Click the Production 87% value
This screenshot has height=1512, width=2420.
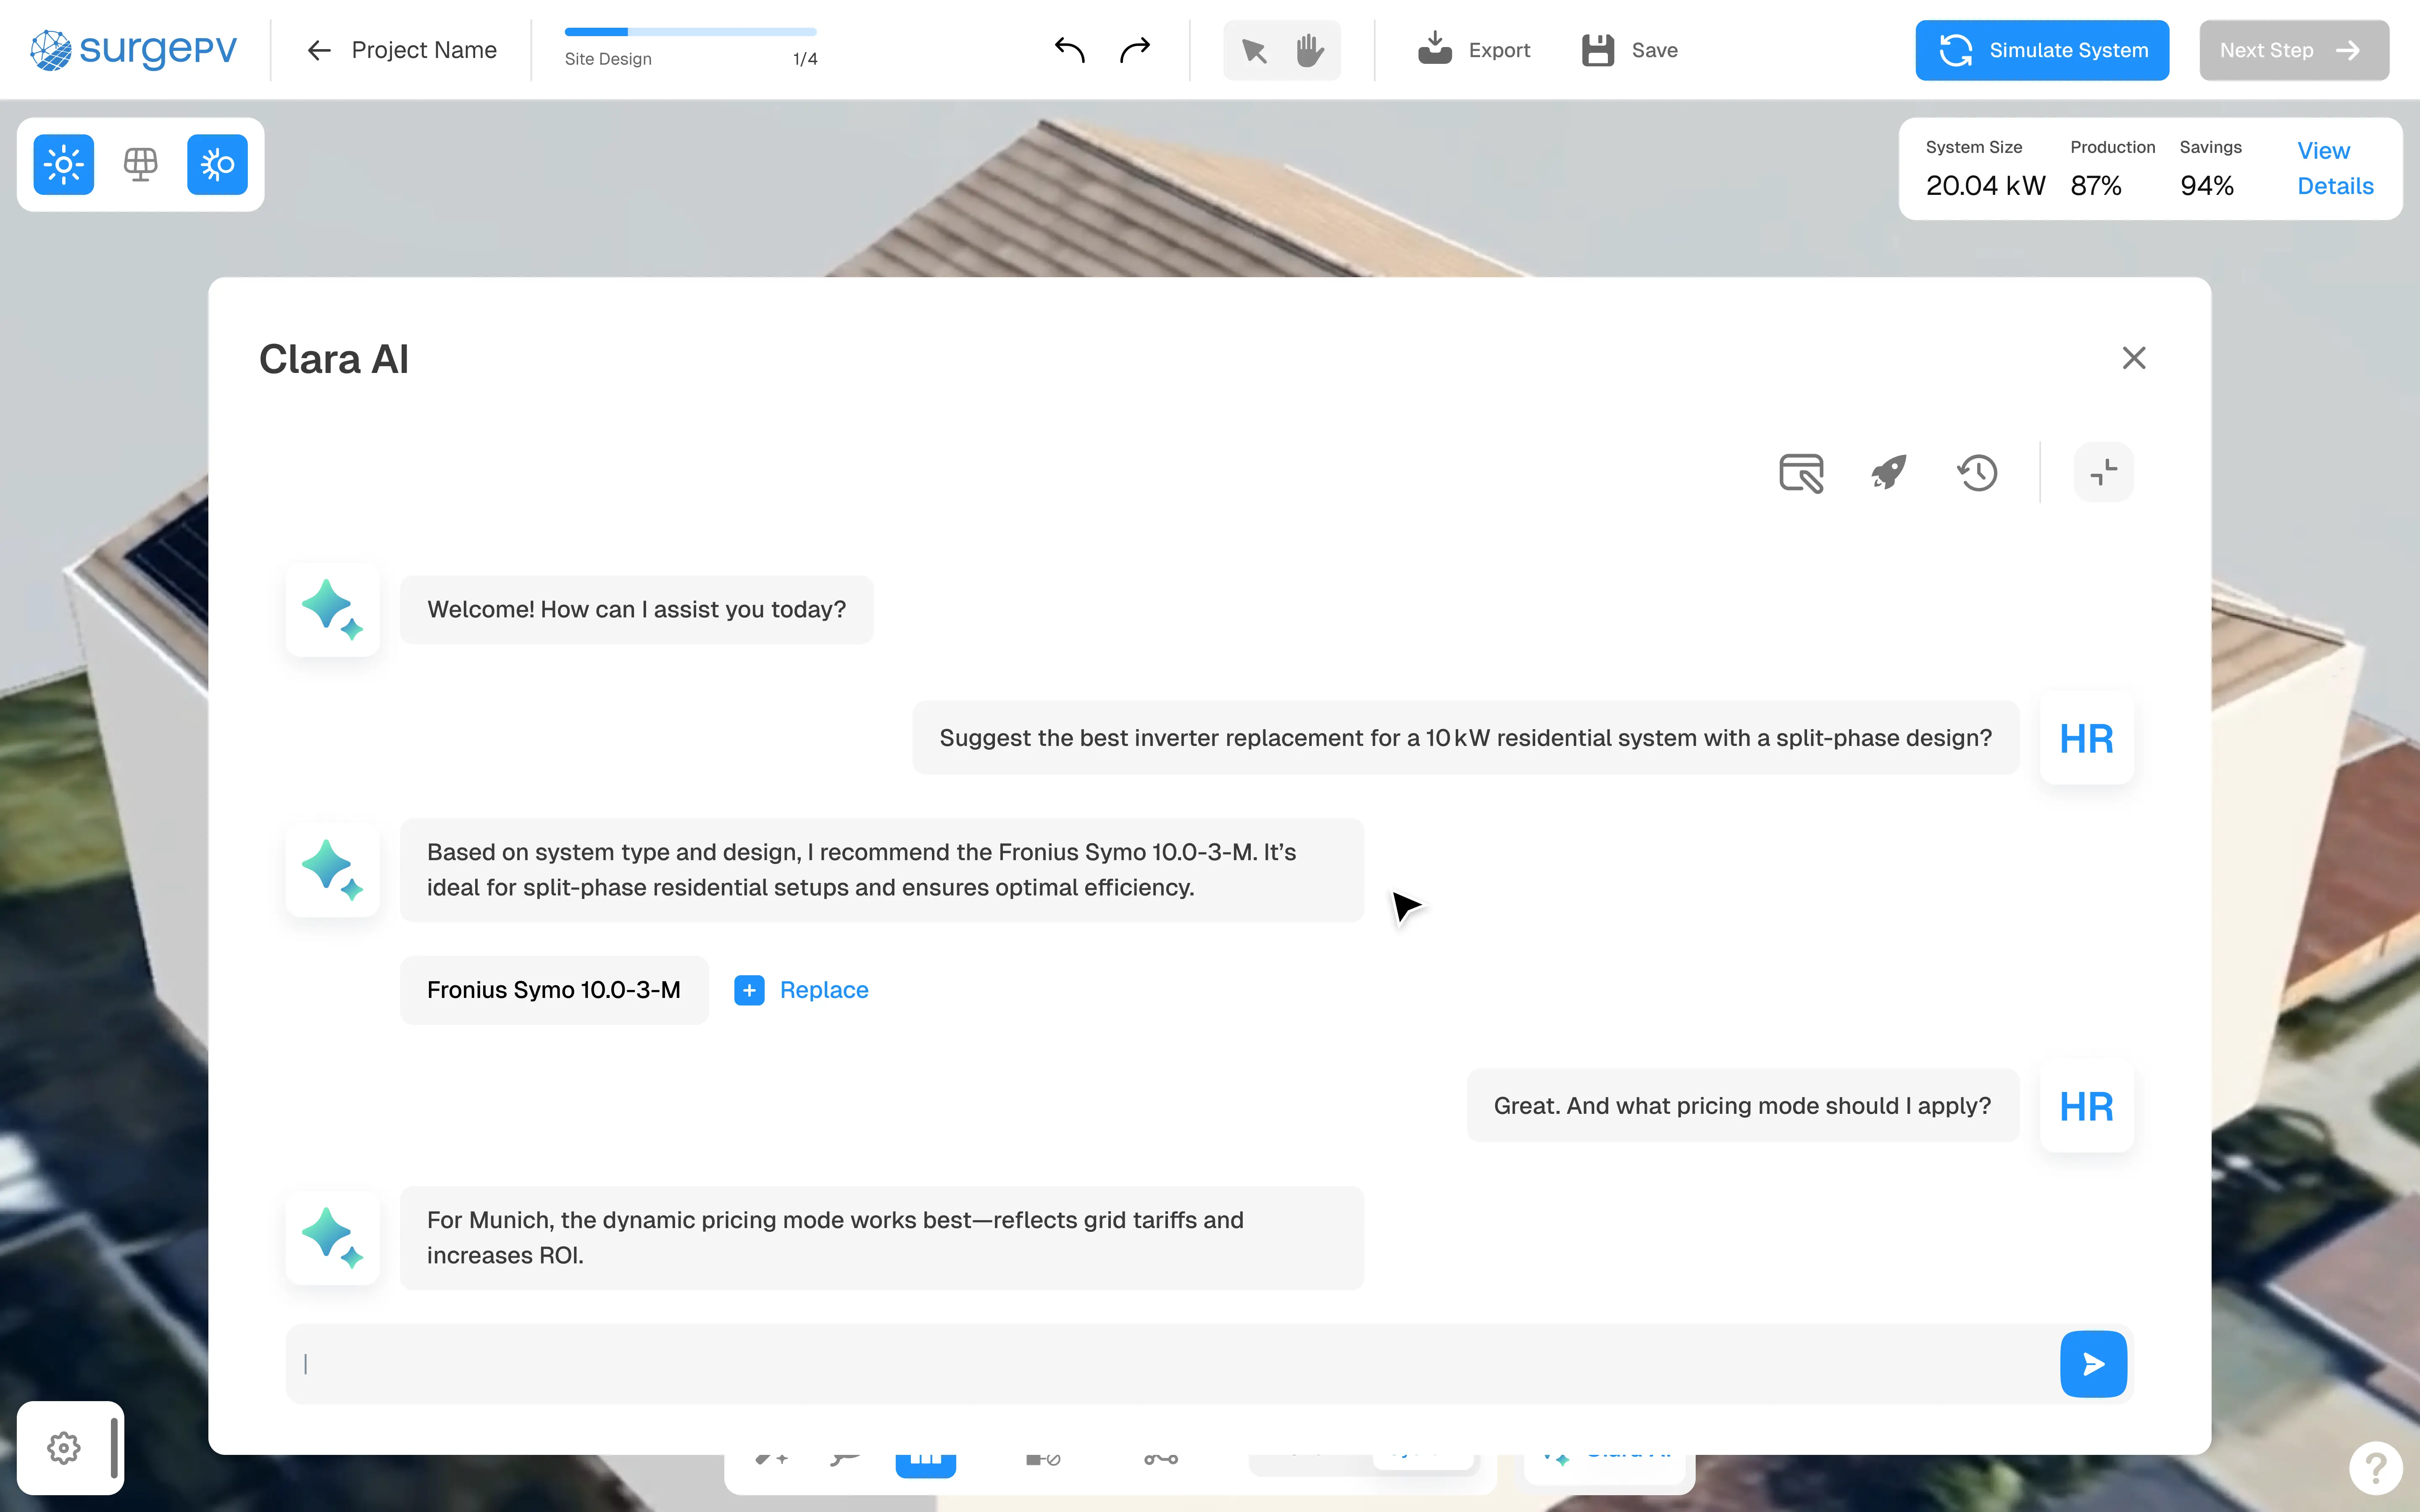click(2096, 186)
